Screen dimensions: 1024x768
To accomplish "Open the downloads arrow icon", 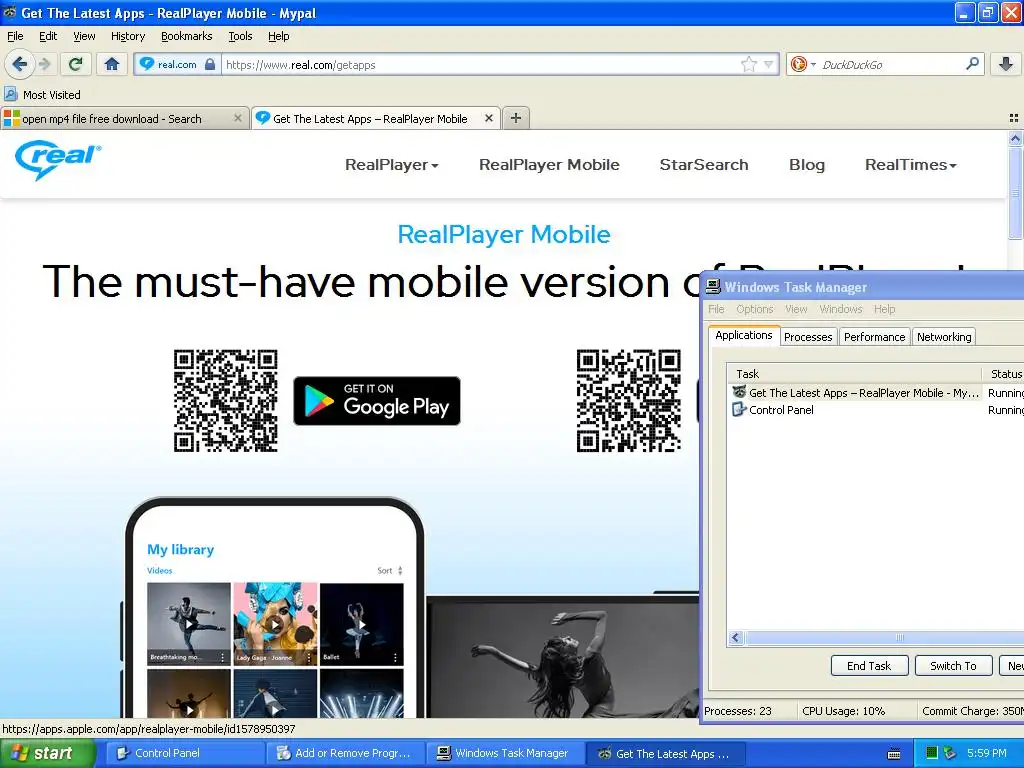I will point(1006,64).
